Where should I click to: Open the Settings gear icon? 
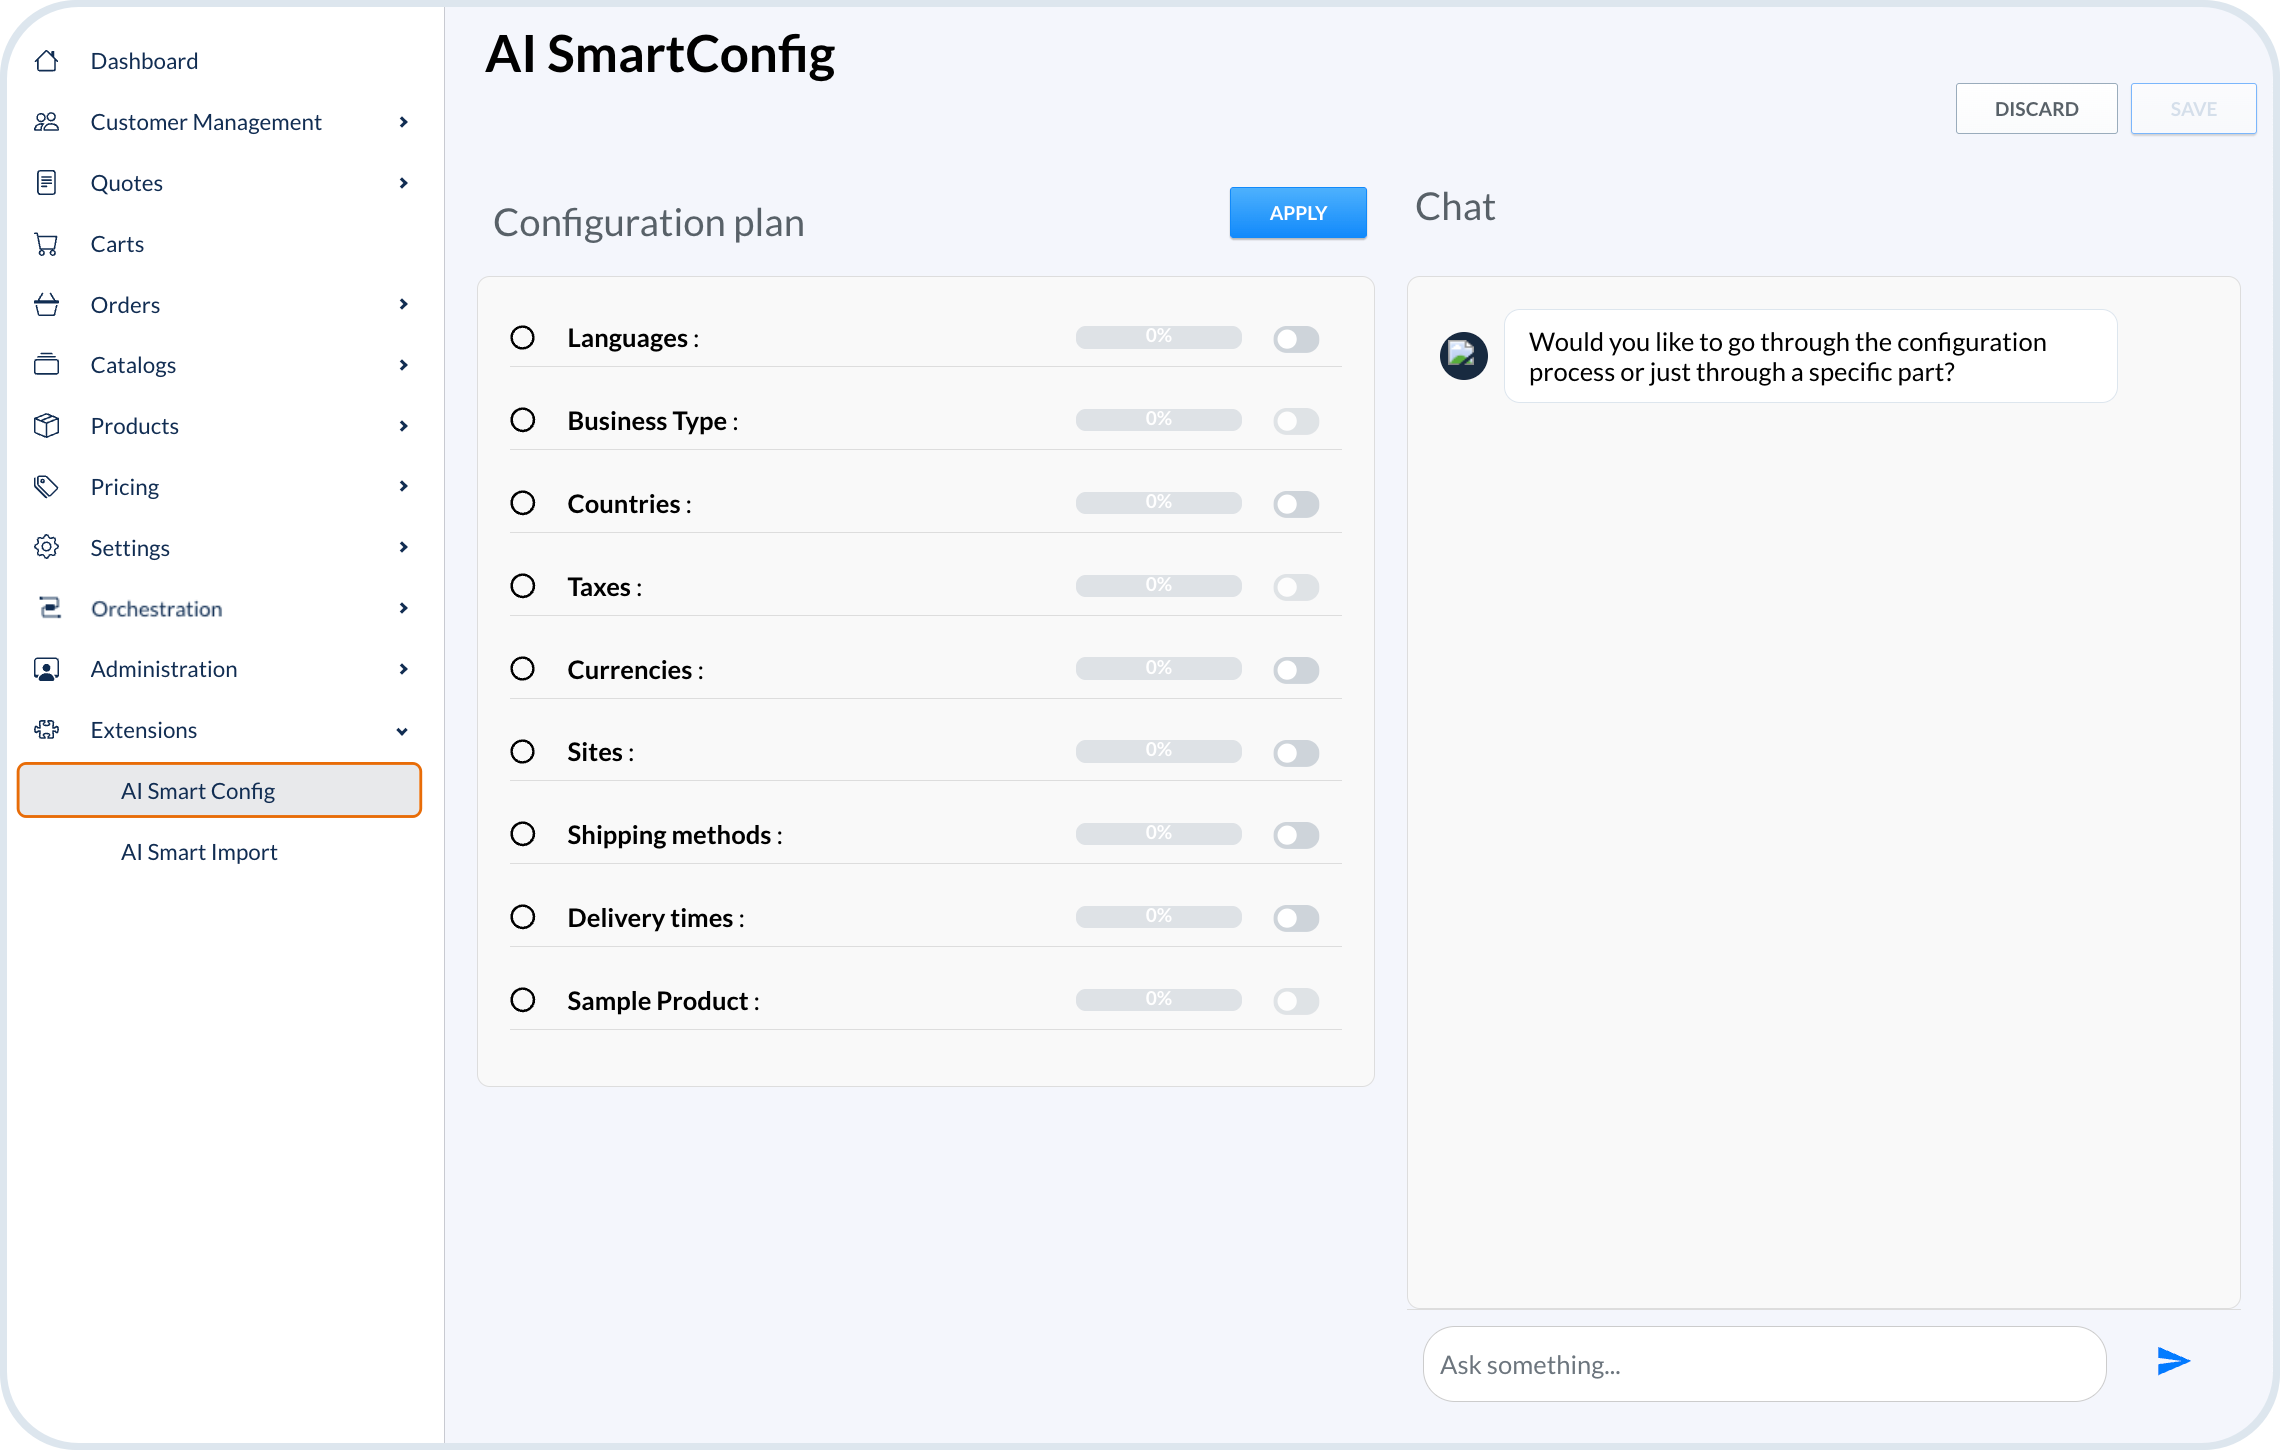(x=46, y=547)
